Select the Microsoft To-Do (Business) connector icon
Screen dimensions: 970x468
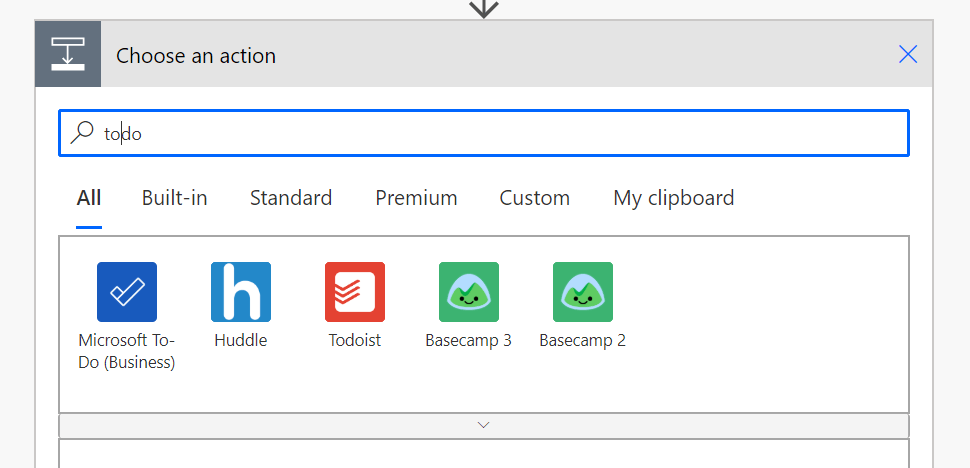pos(127,292)
